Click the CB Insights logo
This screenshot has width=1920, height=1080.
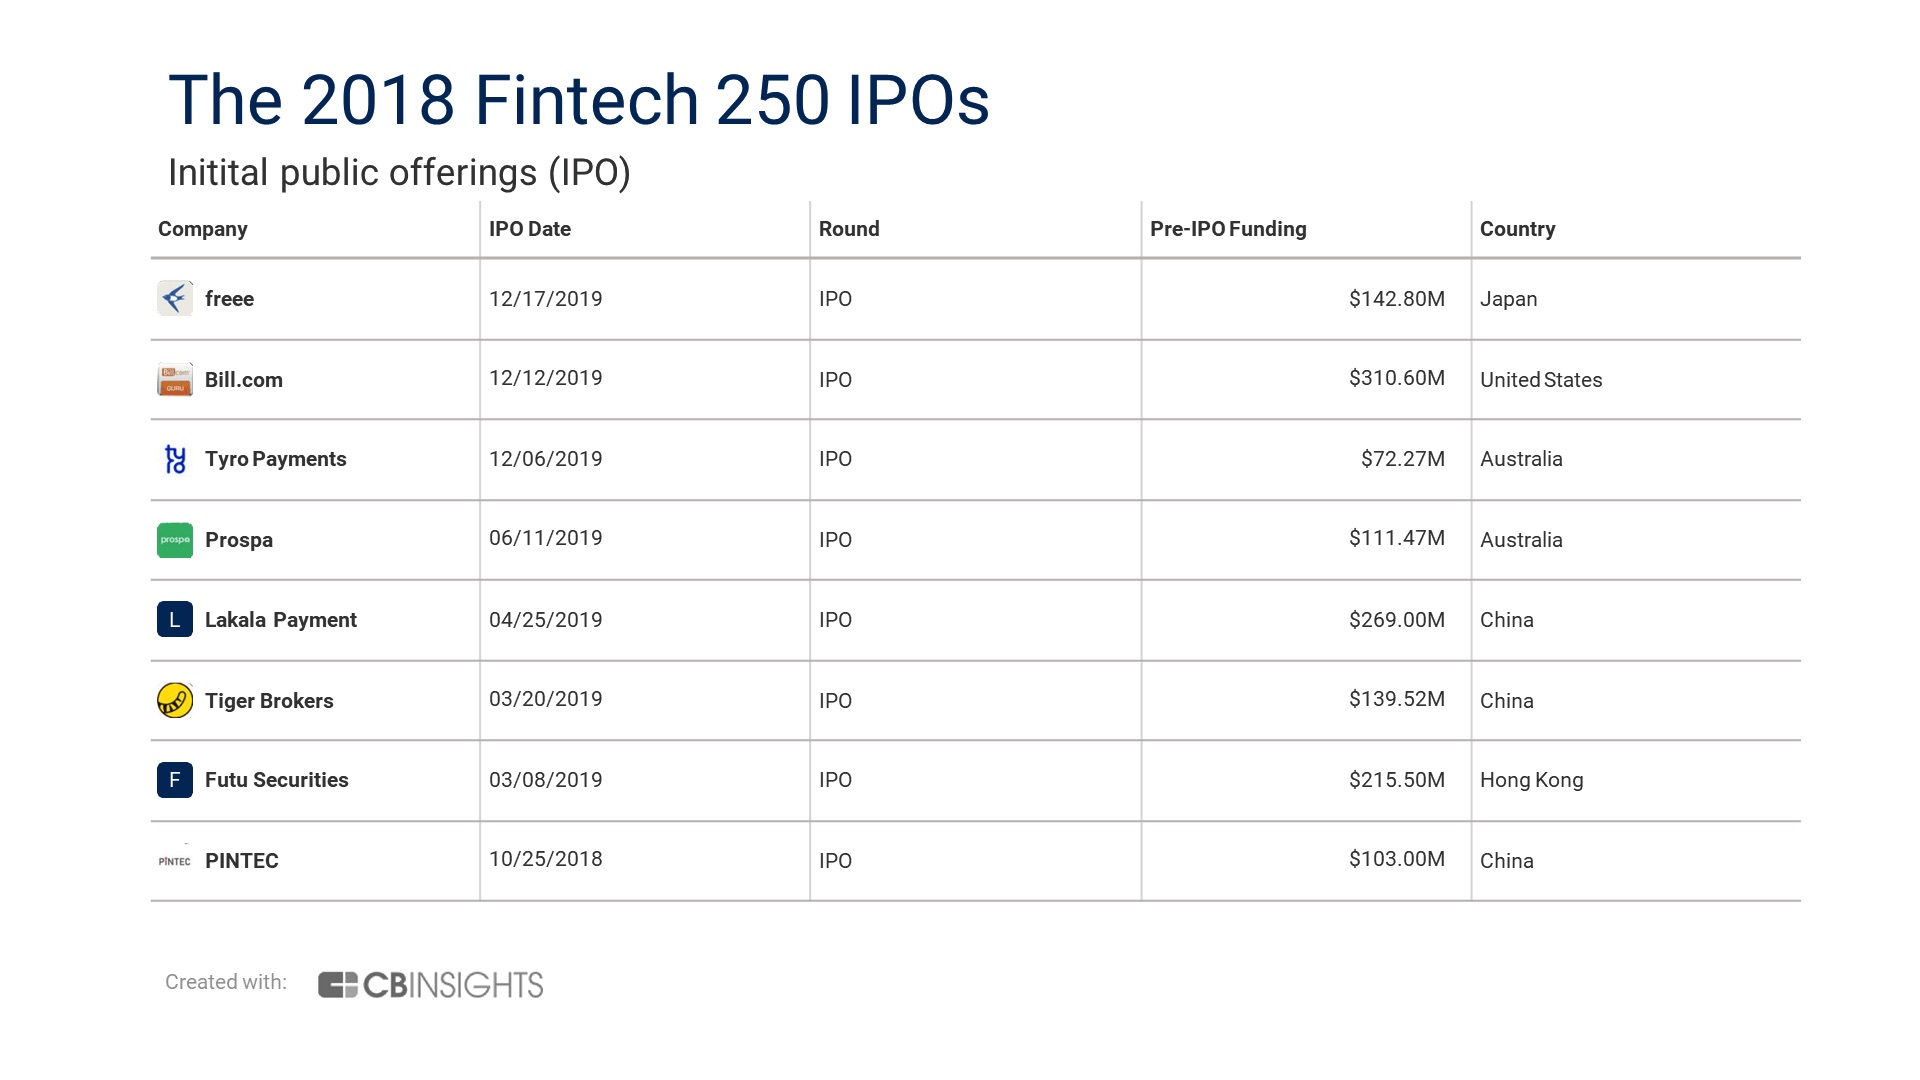coord(430,985)
